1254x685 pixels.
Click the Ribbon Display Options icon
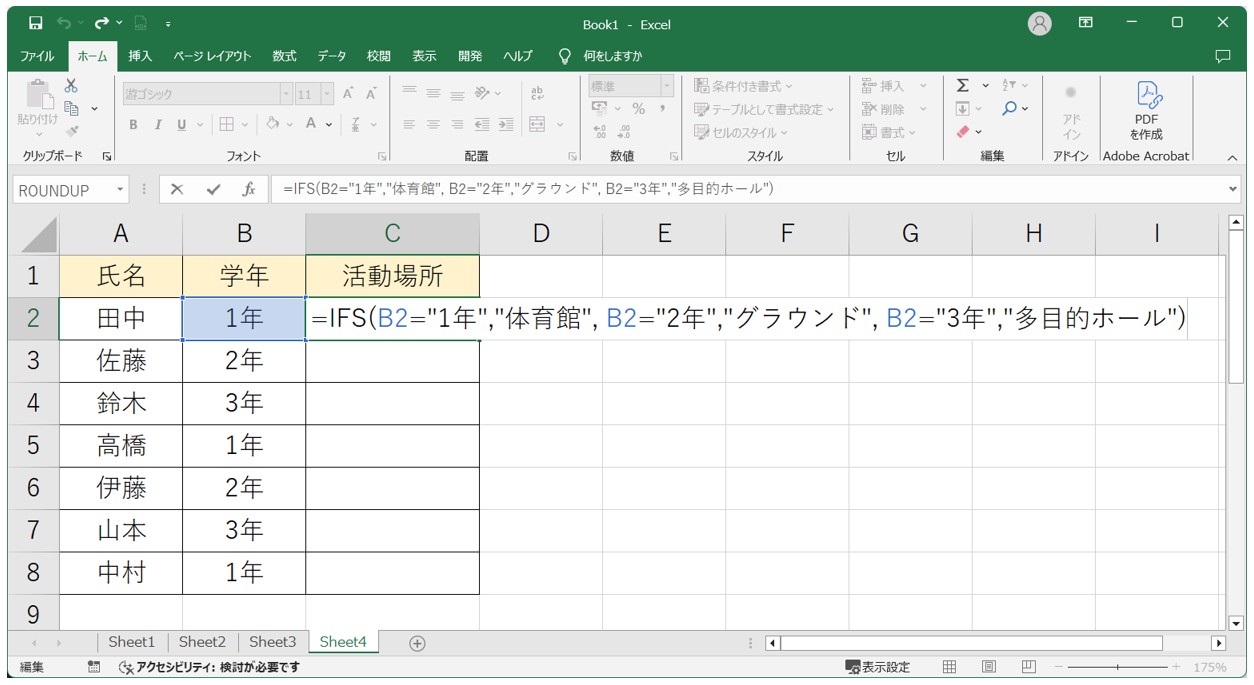1086,23
